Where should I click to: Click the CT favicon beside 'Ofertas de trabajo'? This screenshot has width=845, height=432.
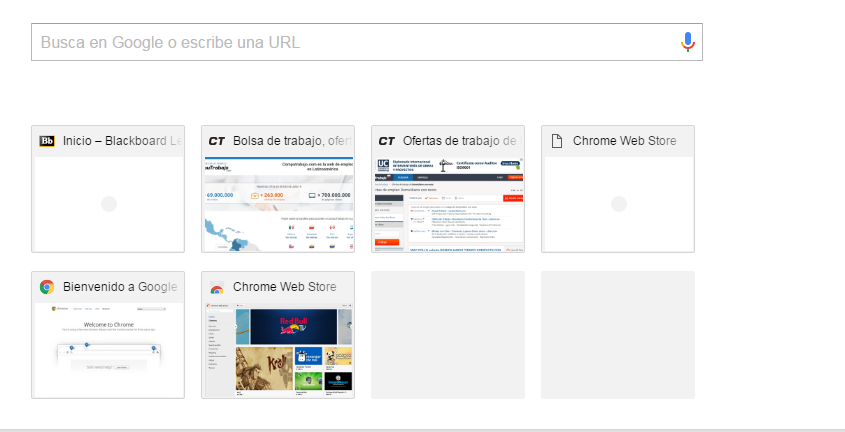(x=386, y=141)
